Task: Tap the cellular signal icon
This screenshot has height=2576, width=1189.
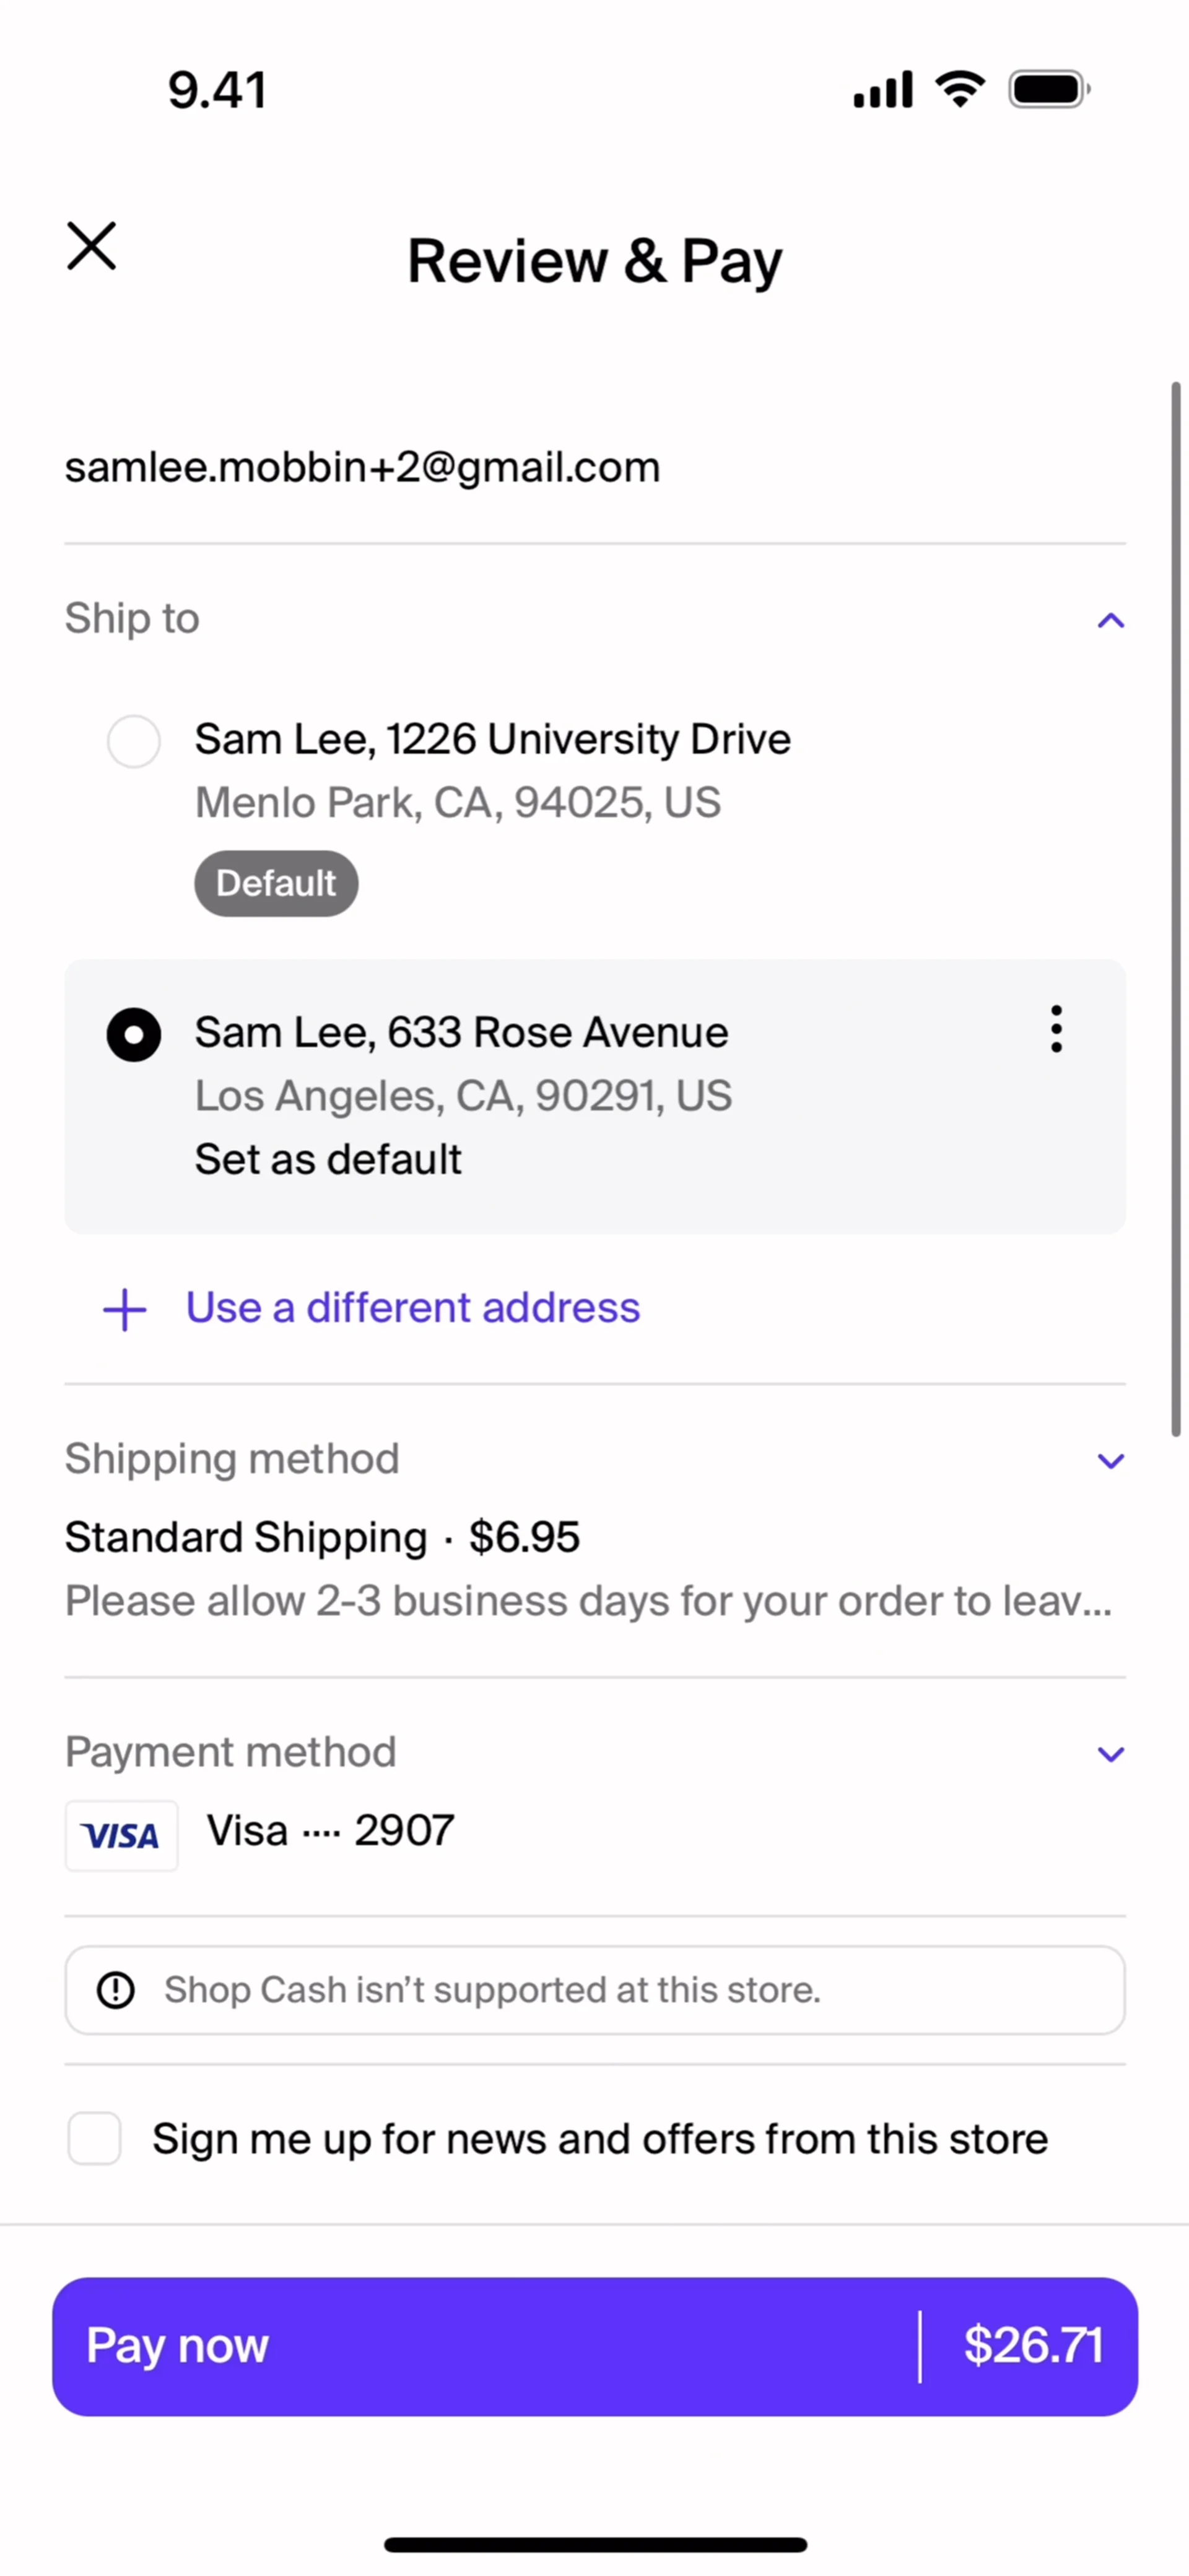Action: 882,90
